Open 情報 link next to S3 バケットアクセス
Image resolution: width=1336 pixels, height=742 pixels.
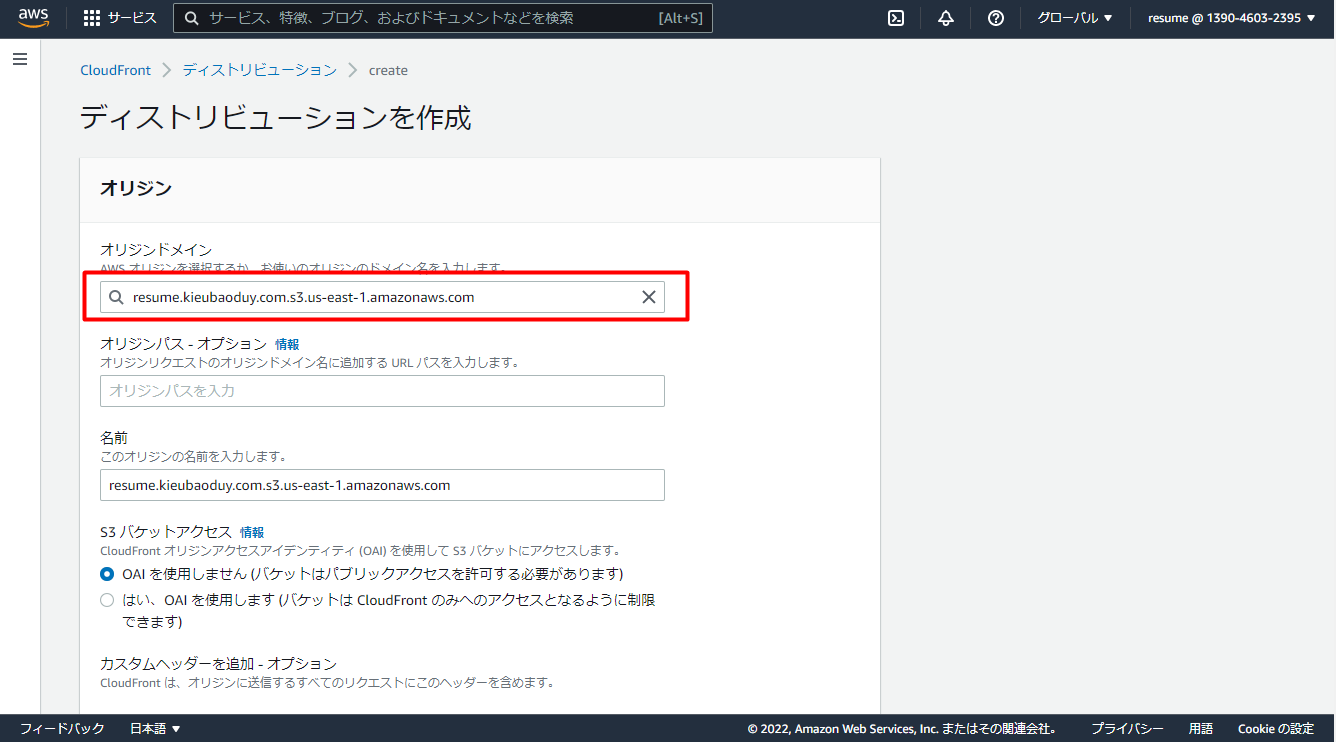[x=252, y=532]
